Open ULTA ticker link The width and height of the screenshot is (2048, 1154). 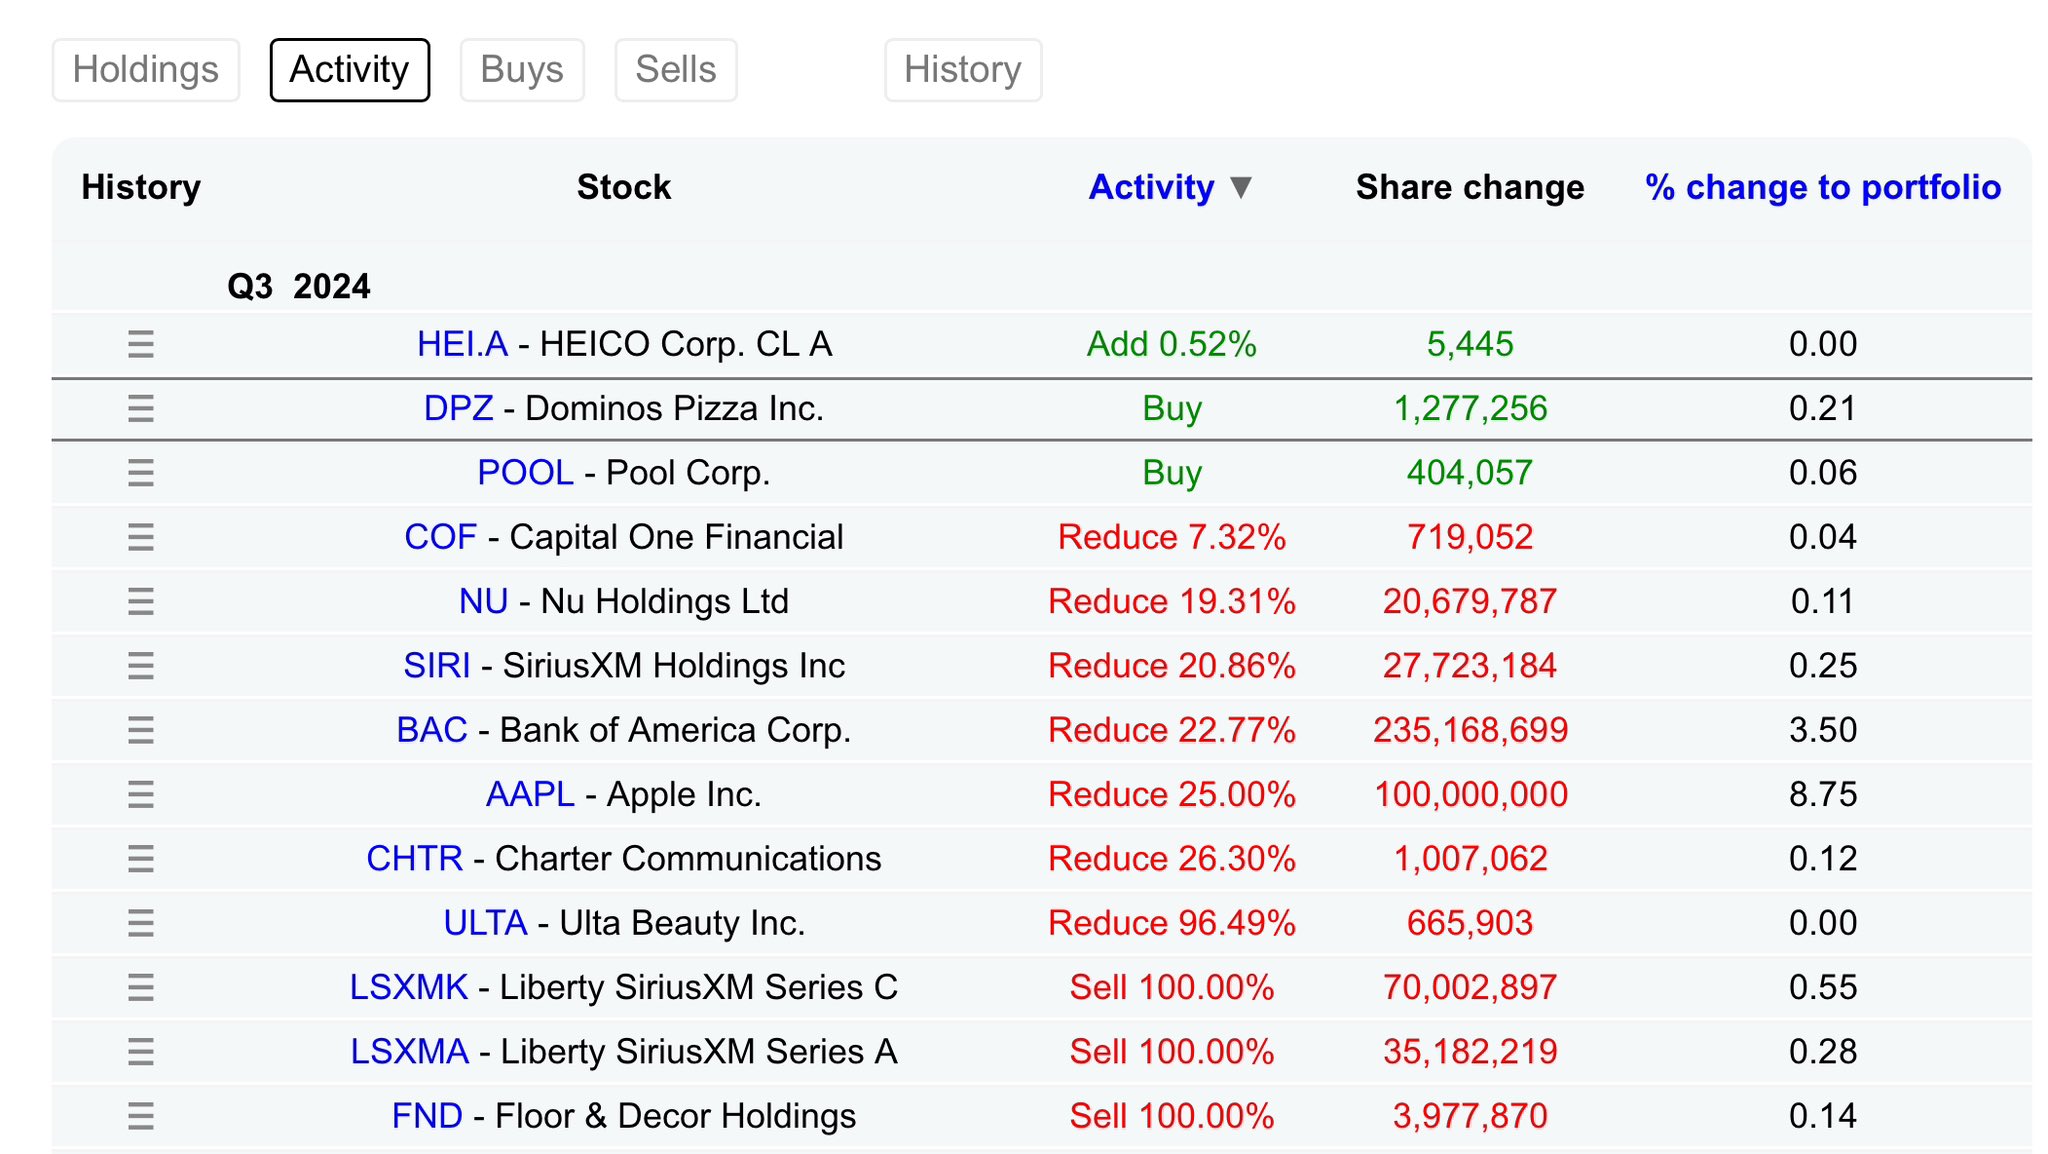[485, 923]
